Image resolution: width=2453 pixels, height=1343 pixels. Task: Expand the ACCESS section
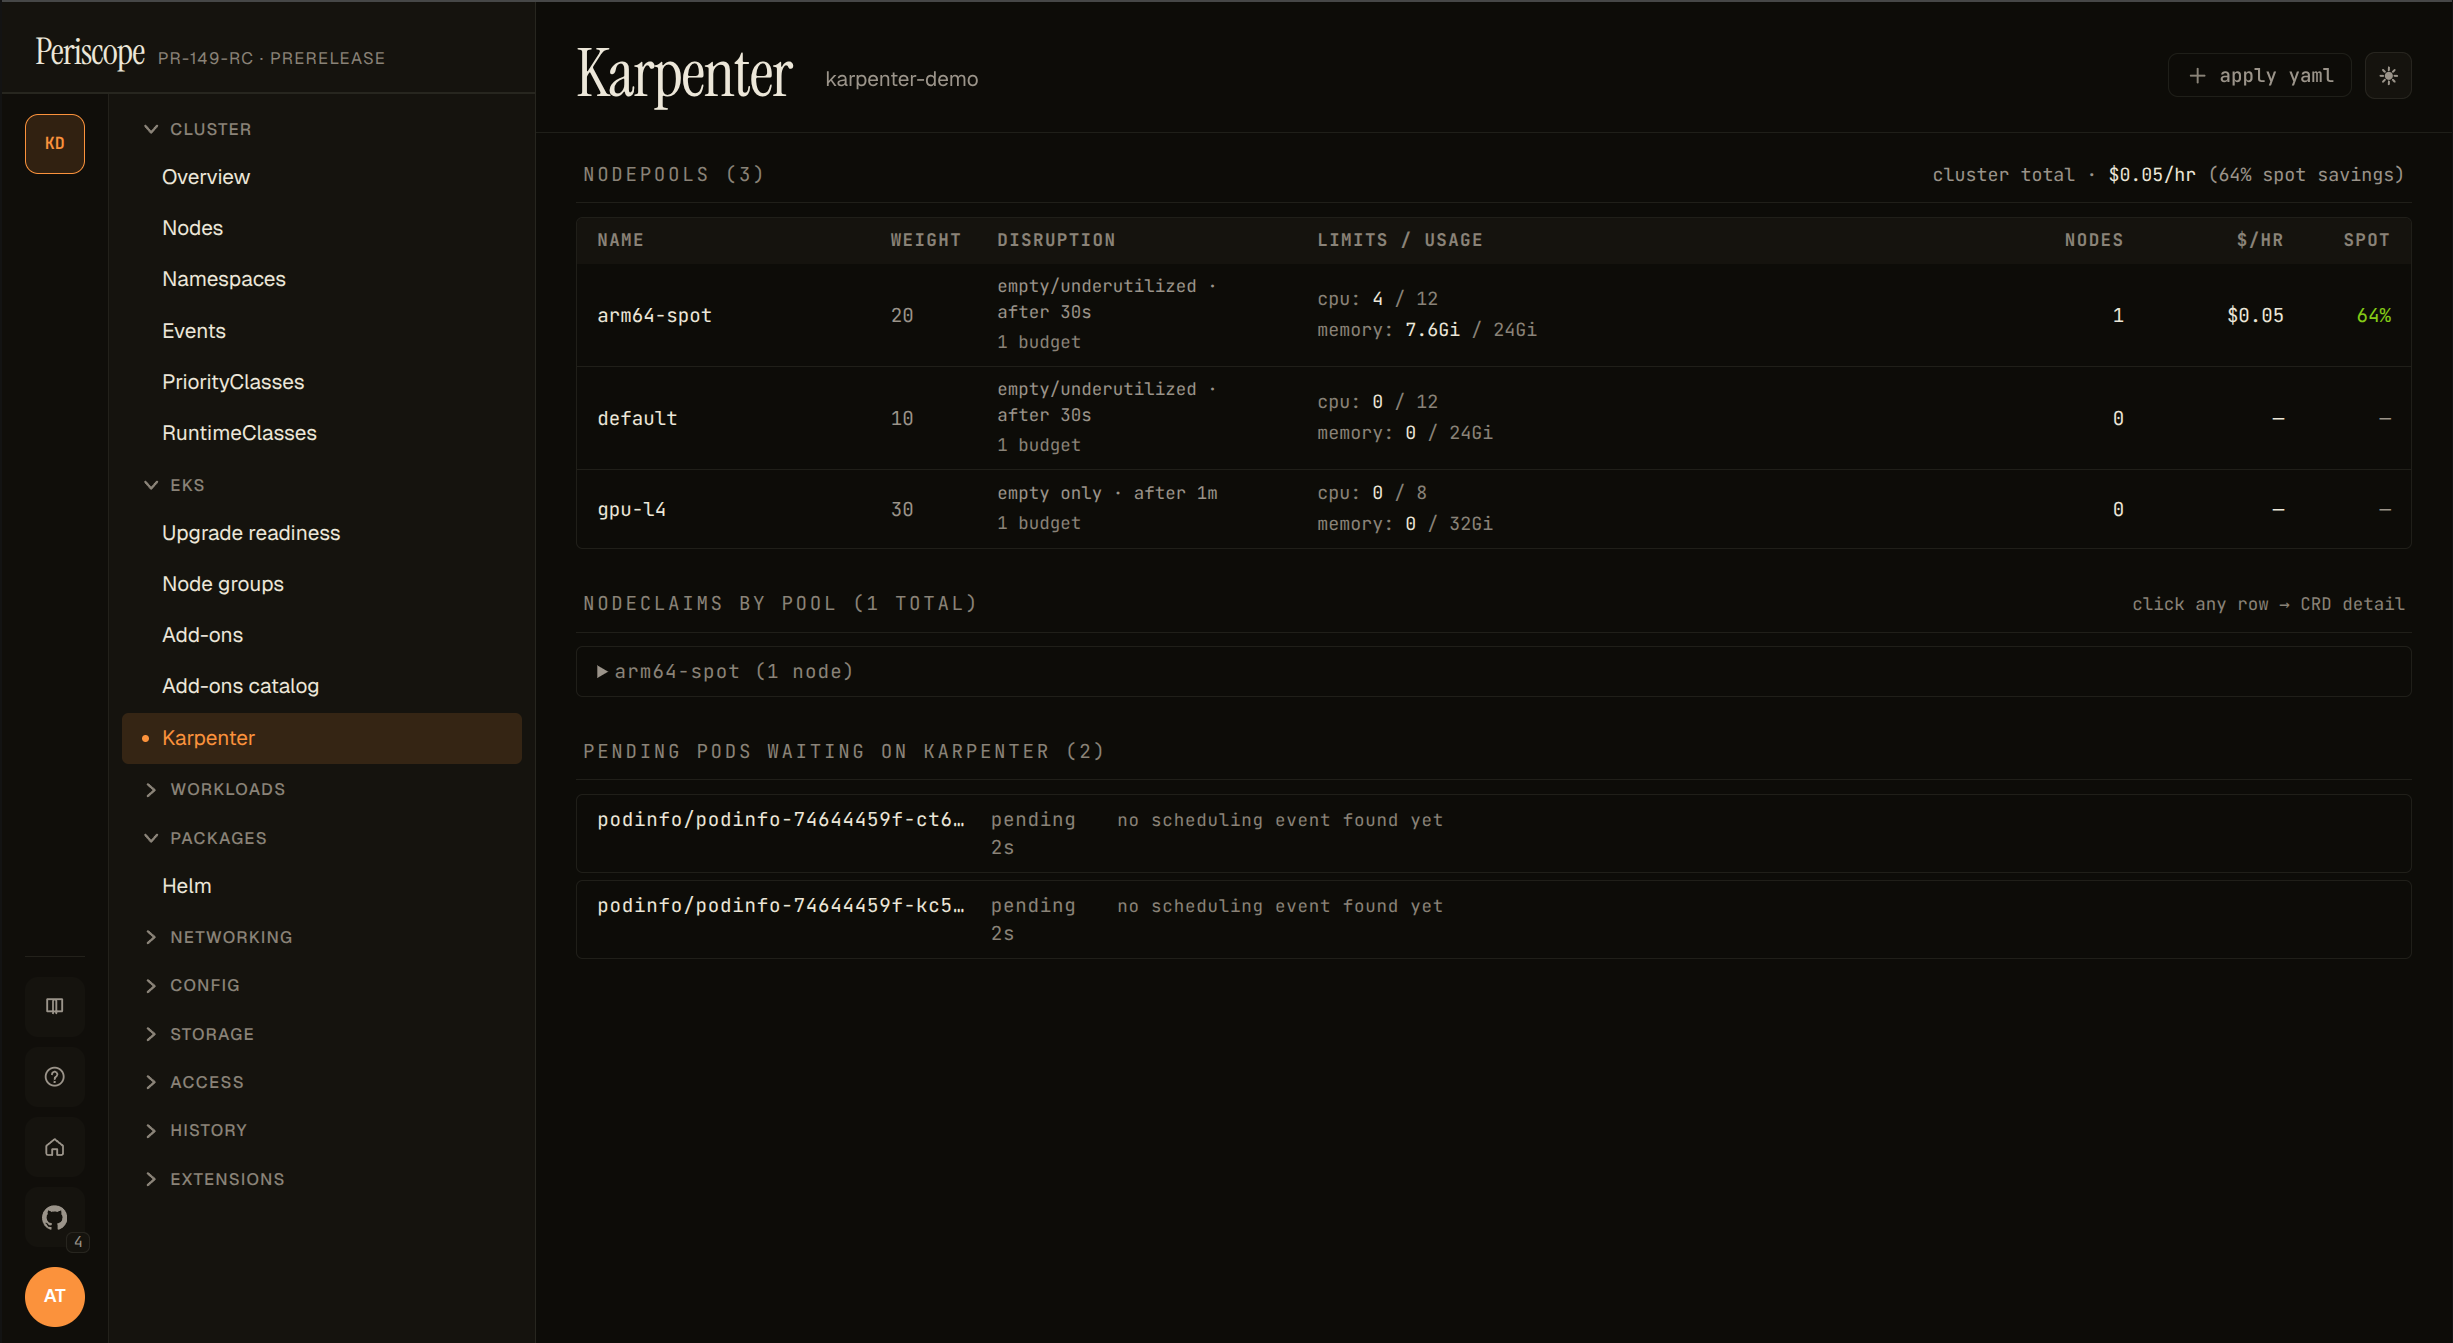click(x=196, y=1082)
